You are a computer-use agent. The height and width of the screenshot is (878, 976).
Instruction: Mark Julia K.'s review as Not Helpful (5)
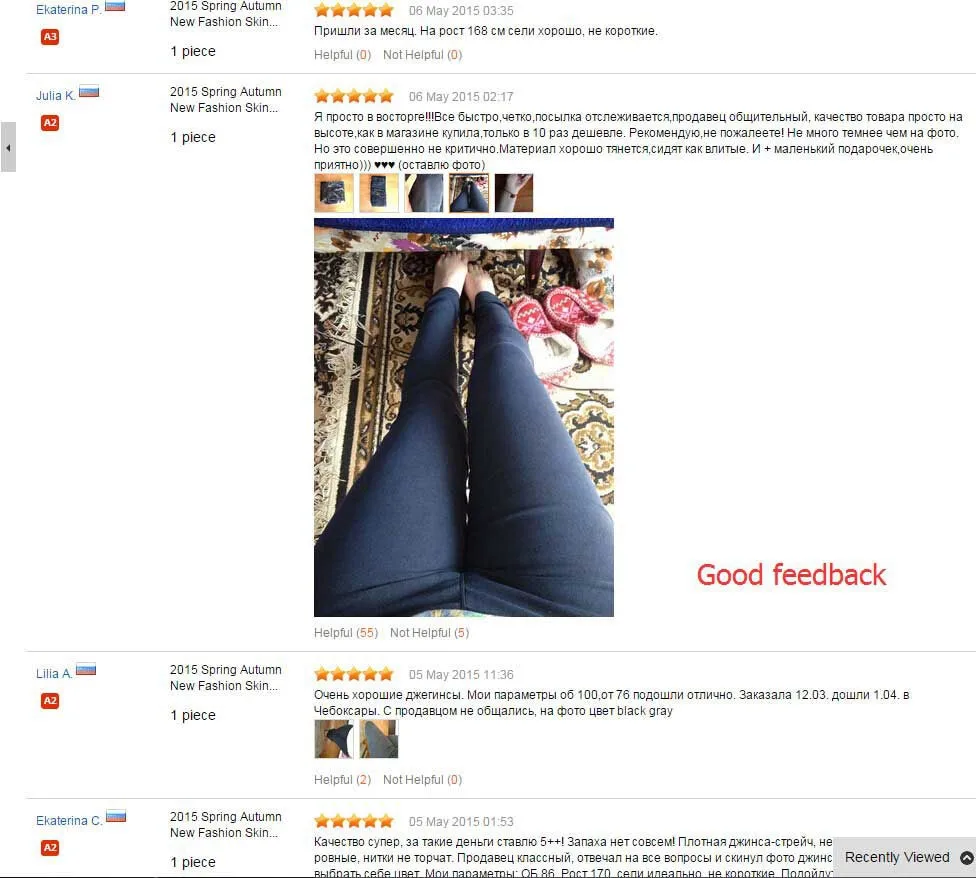click(429, 633)
